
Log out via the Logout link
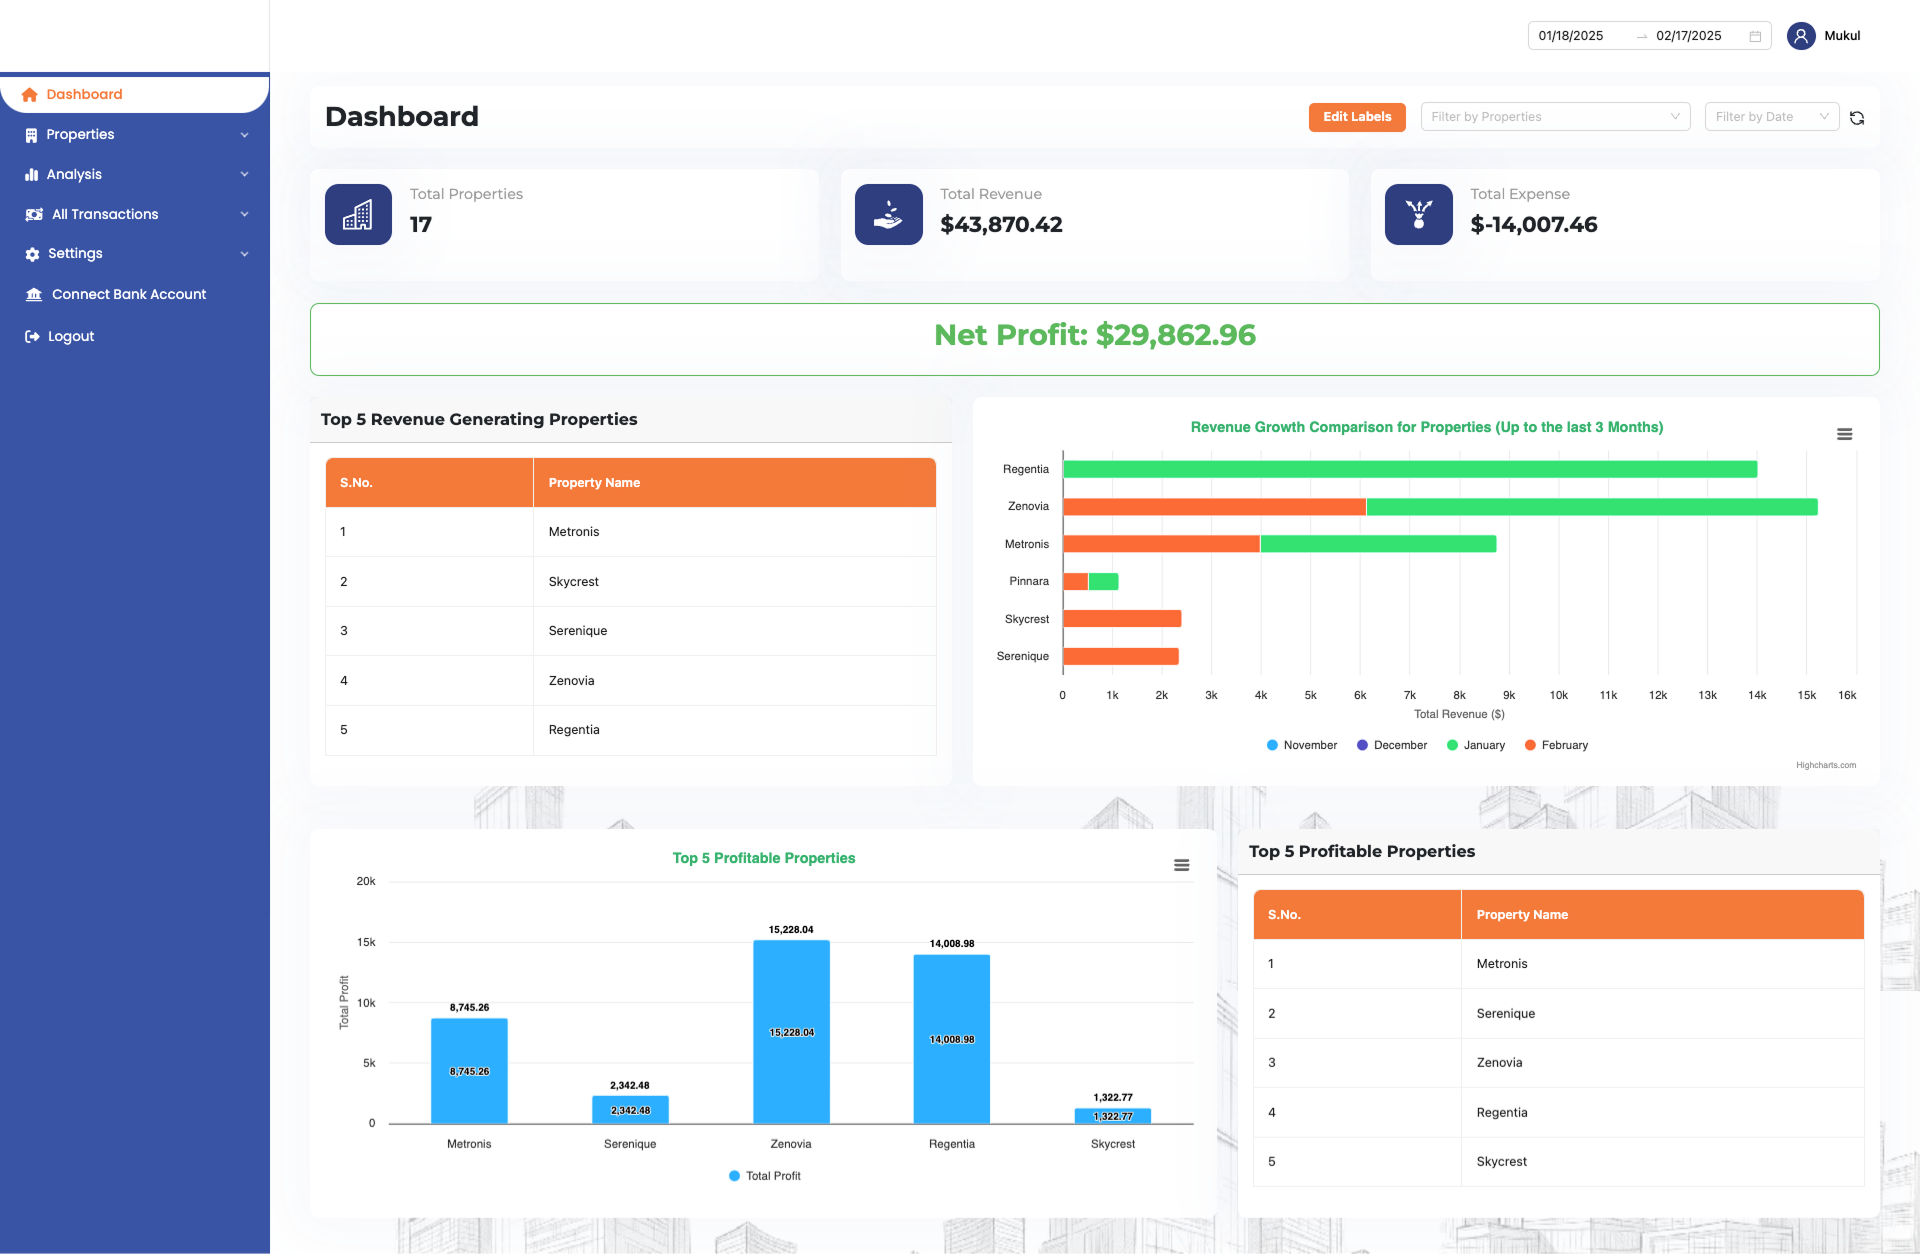pos(70,336)
